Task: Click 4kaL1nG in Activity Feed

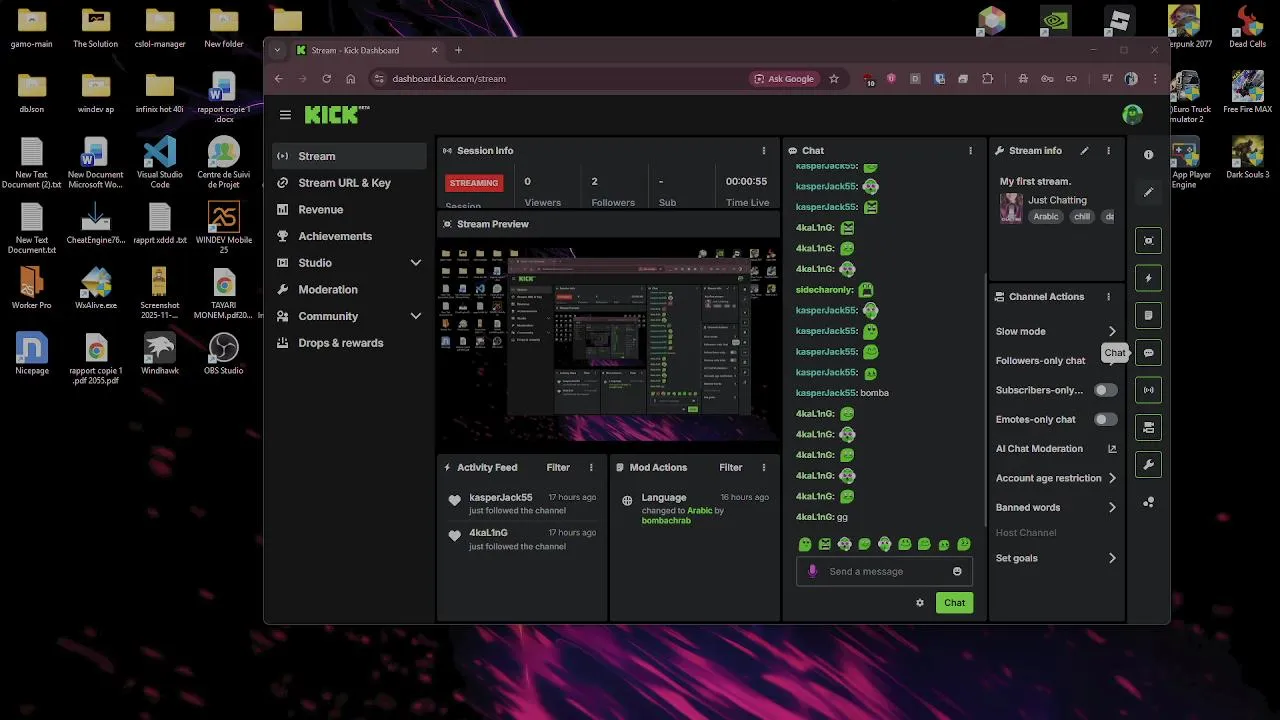Action: pyautogui.click(x=489, y=533)
